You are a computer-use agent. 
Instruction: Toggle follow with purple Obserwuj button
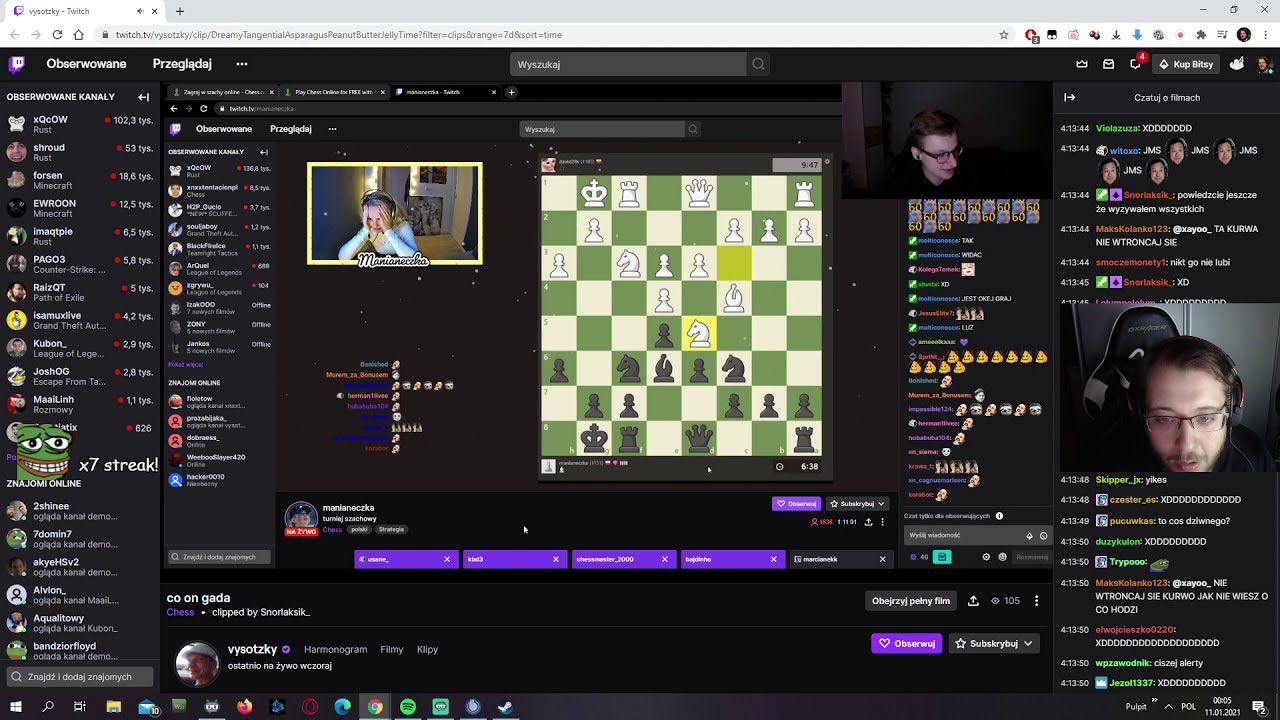click(x=906, y=643)
